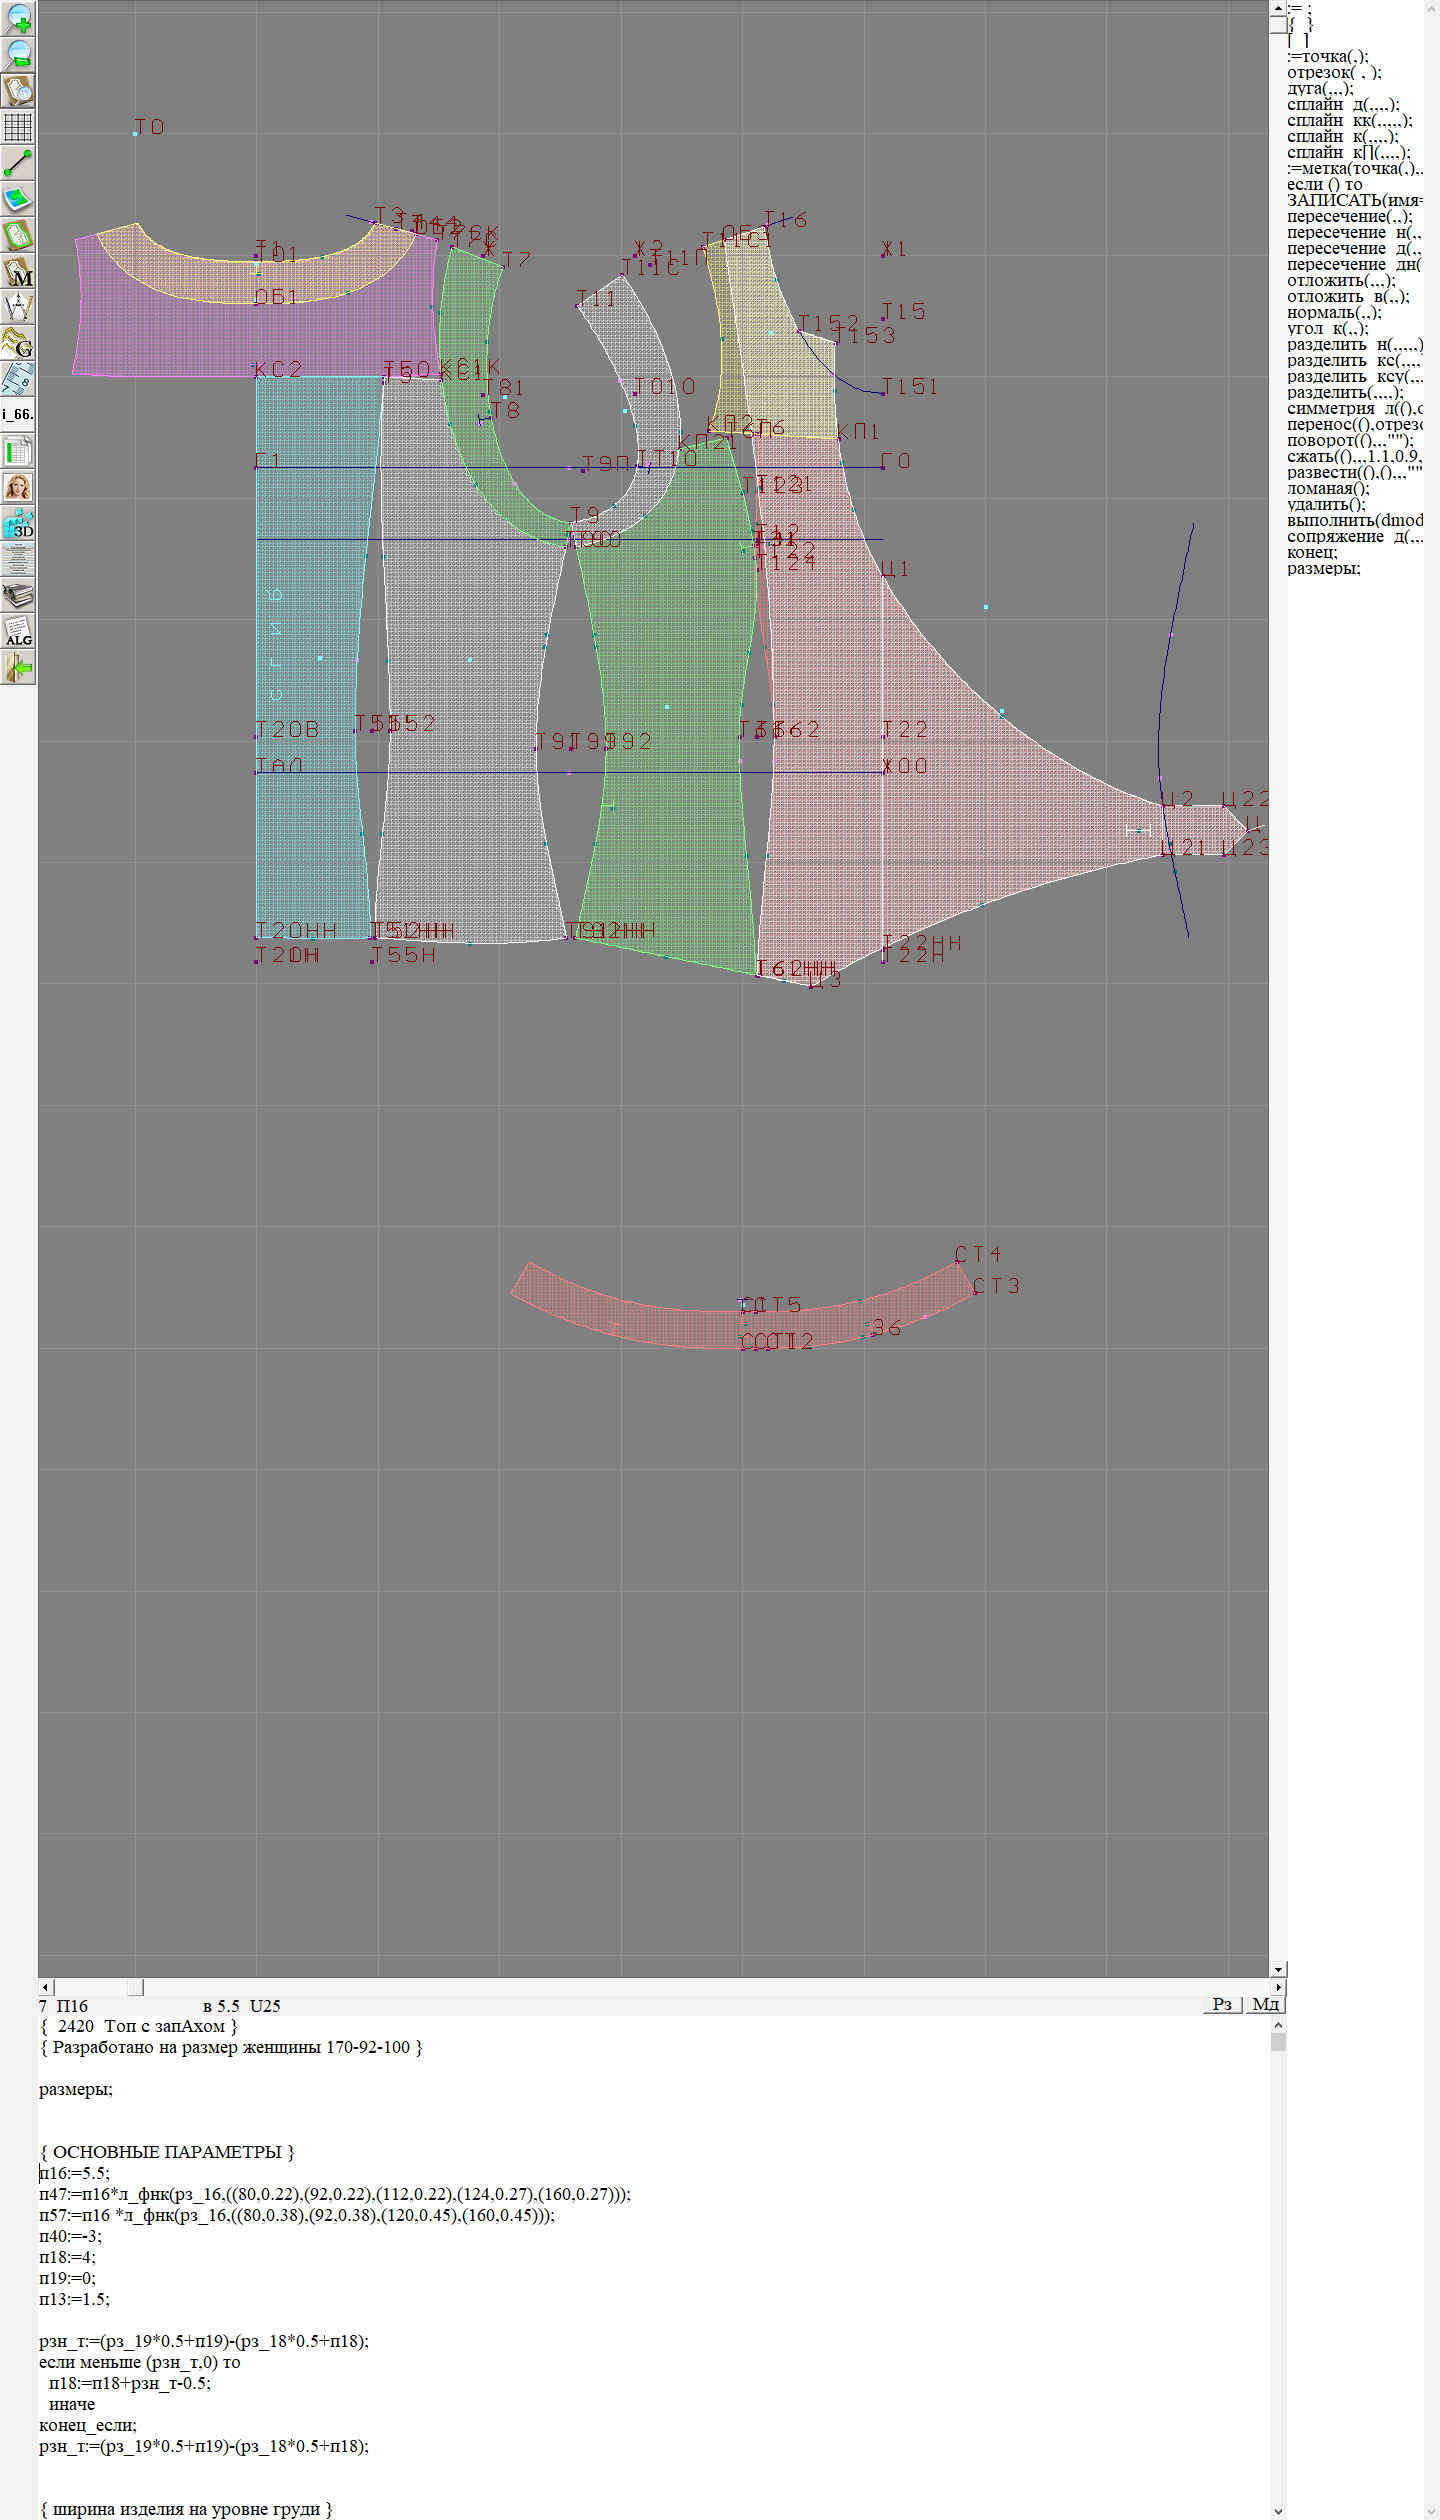Click the i_66 toolbar button
This screenshot has height=2520, width=1440.
[x=18, y=414]
